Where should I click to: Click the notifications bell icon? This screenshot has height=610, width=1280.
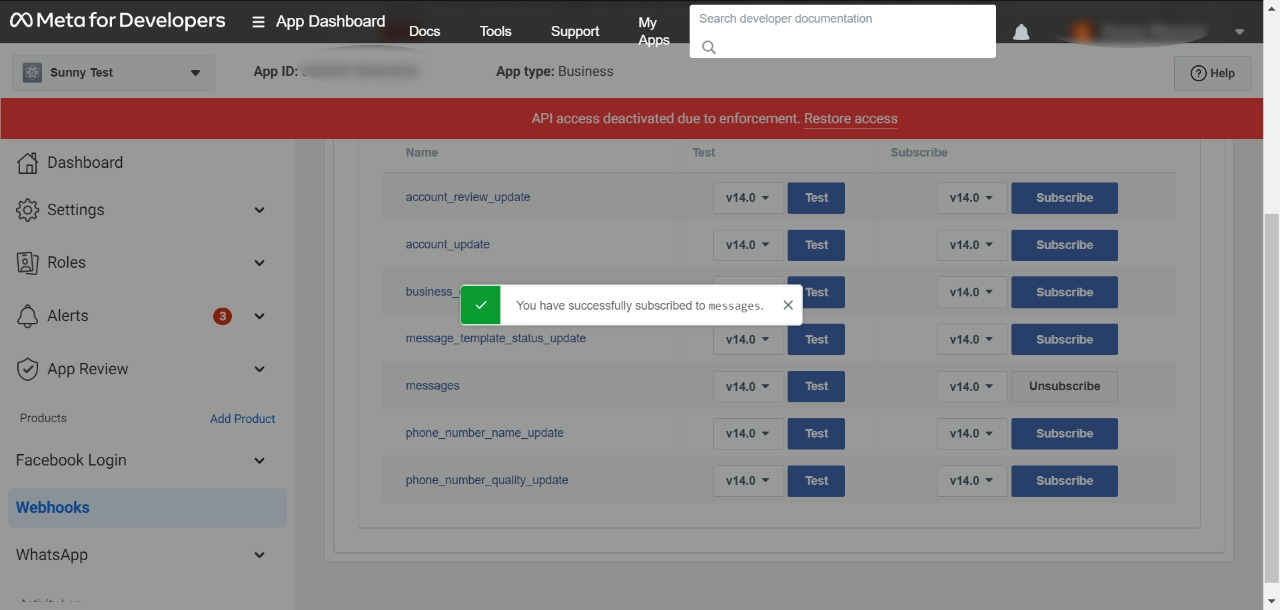1021,32
